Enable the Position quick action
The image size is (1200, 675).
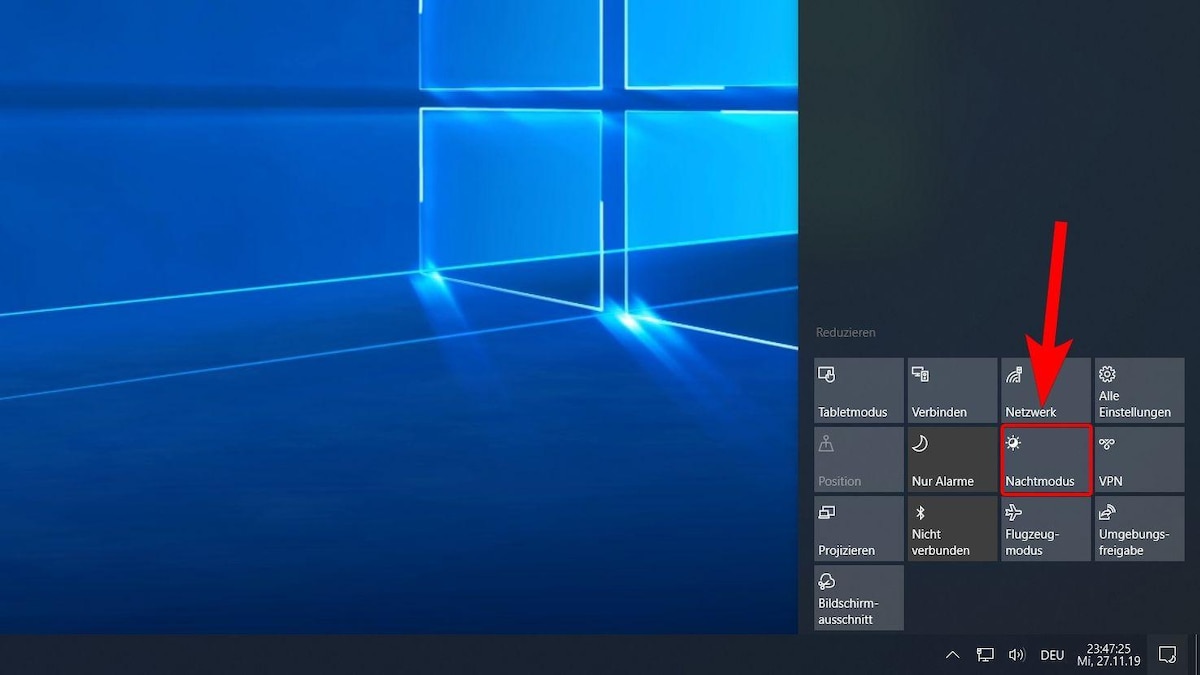tap(858, 459)
